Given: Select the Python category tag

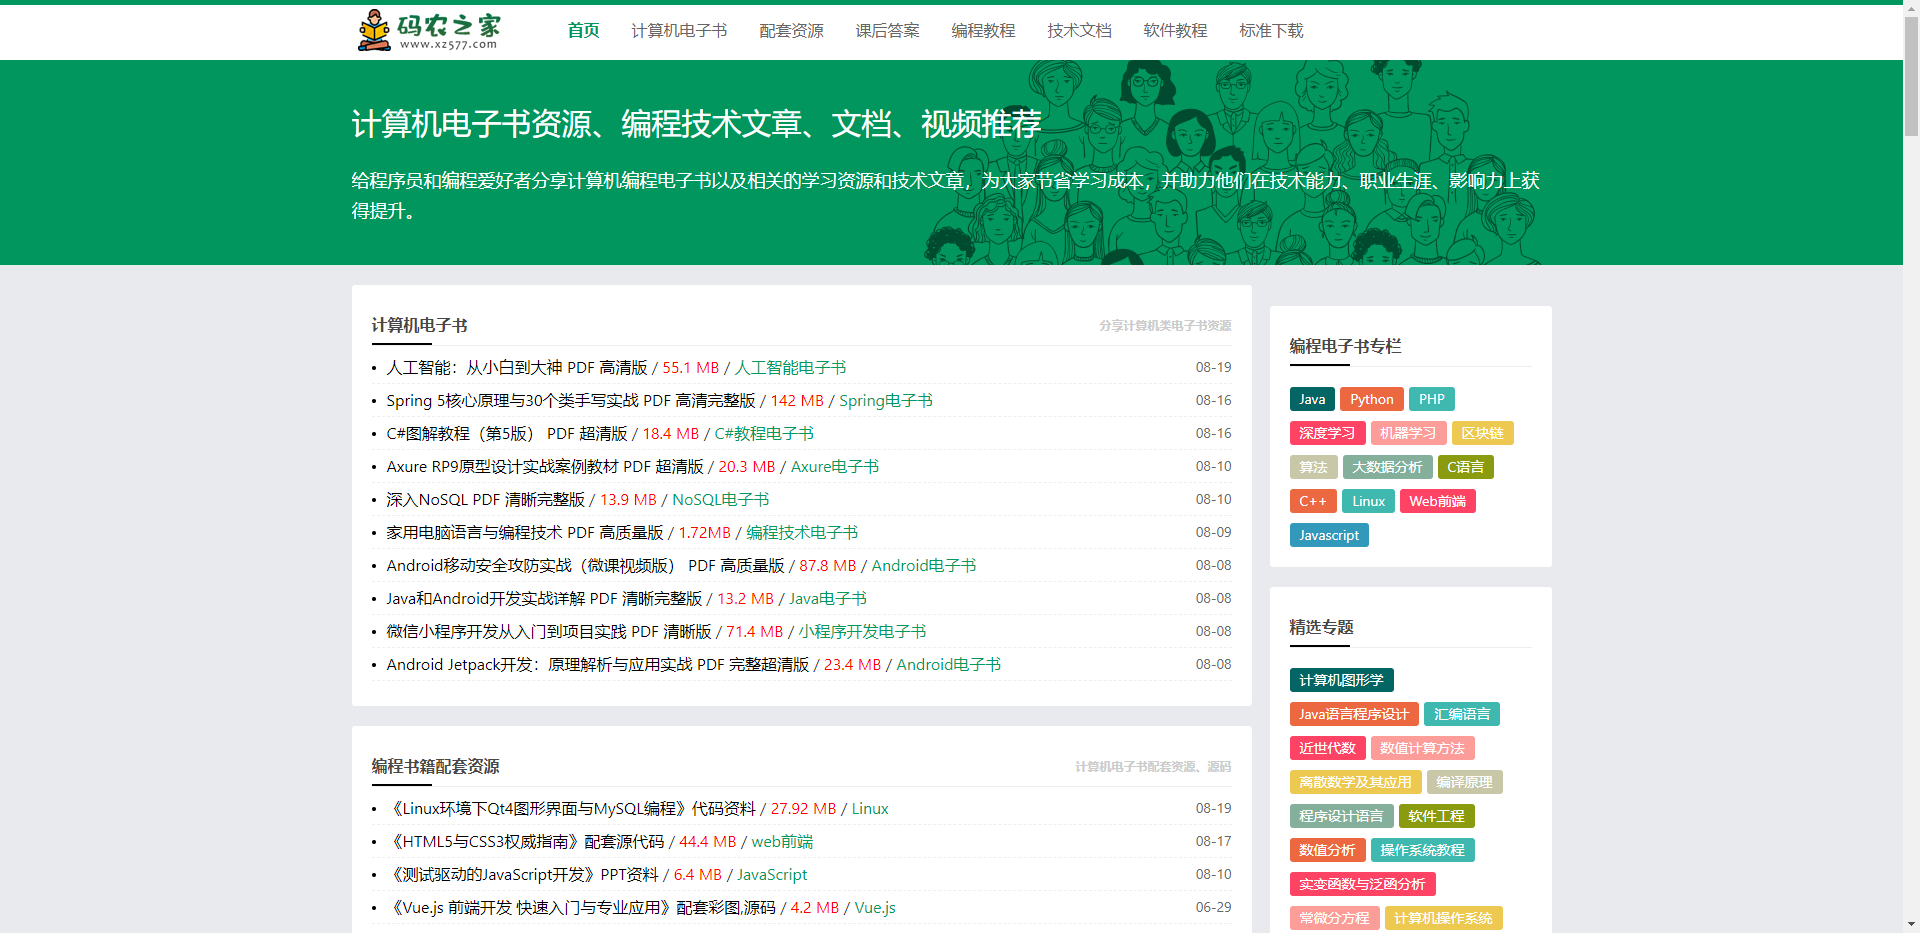Looking at the screenshot, I should tap(1371, 399).
